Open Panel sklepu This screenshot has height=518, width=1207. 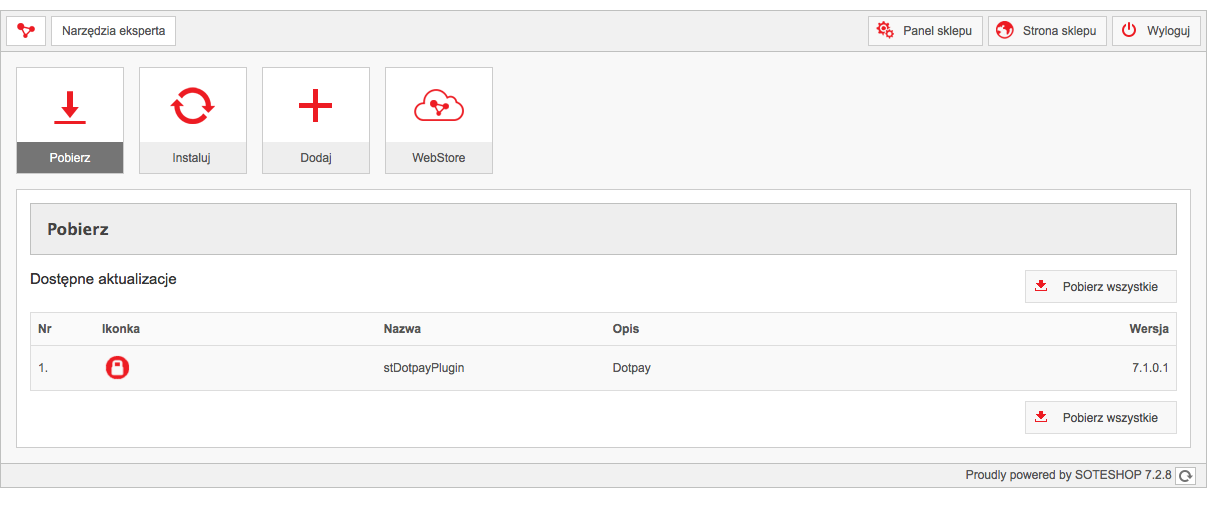click(925, 31)
